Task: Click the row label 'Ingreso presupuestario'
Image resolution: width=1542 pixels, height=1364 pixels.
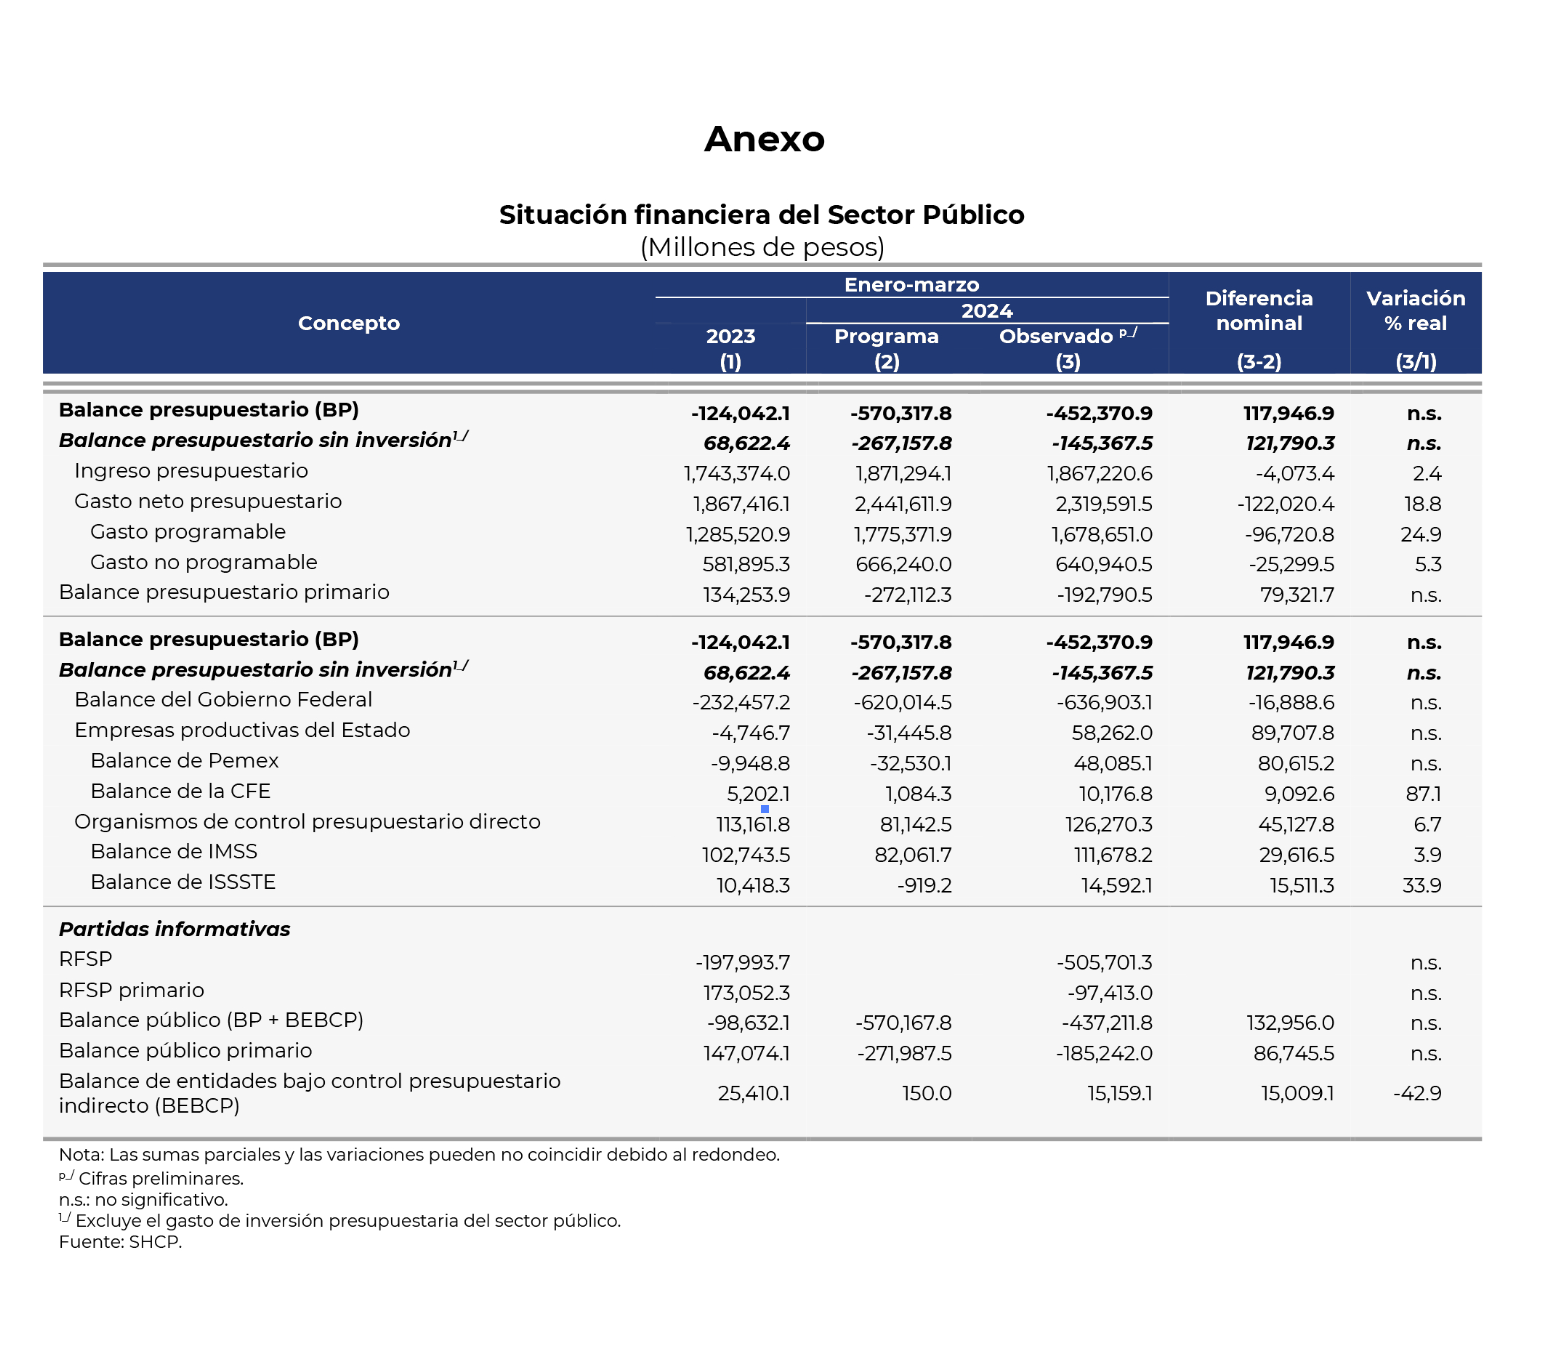Action: tap(191, 471)
